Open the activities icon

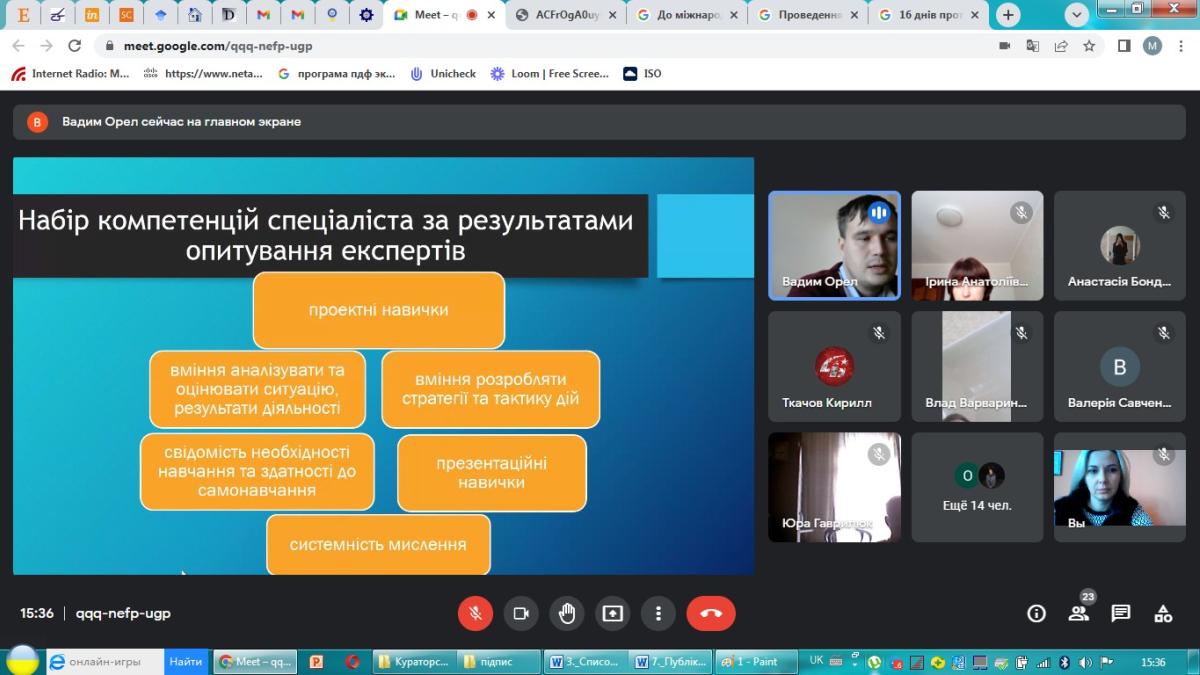click(1163, 613)
